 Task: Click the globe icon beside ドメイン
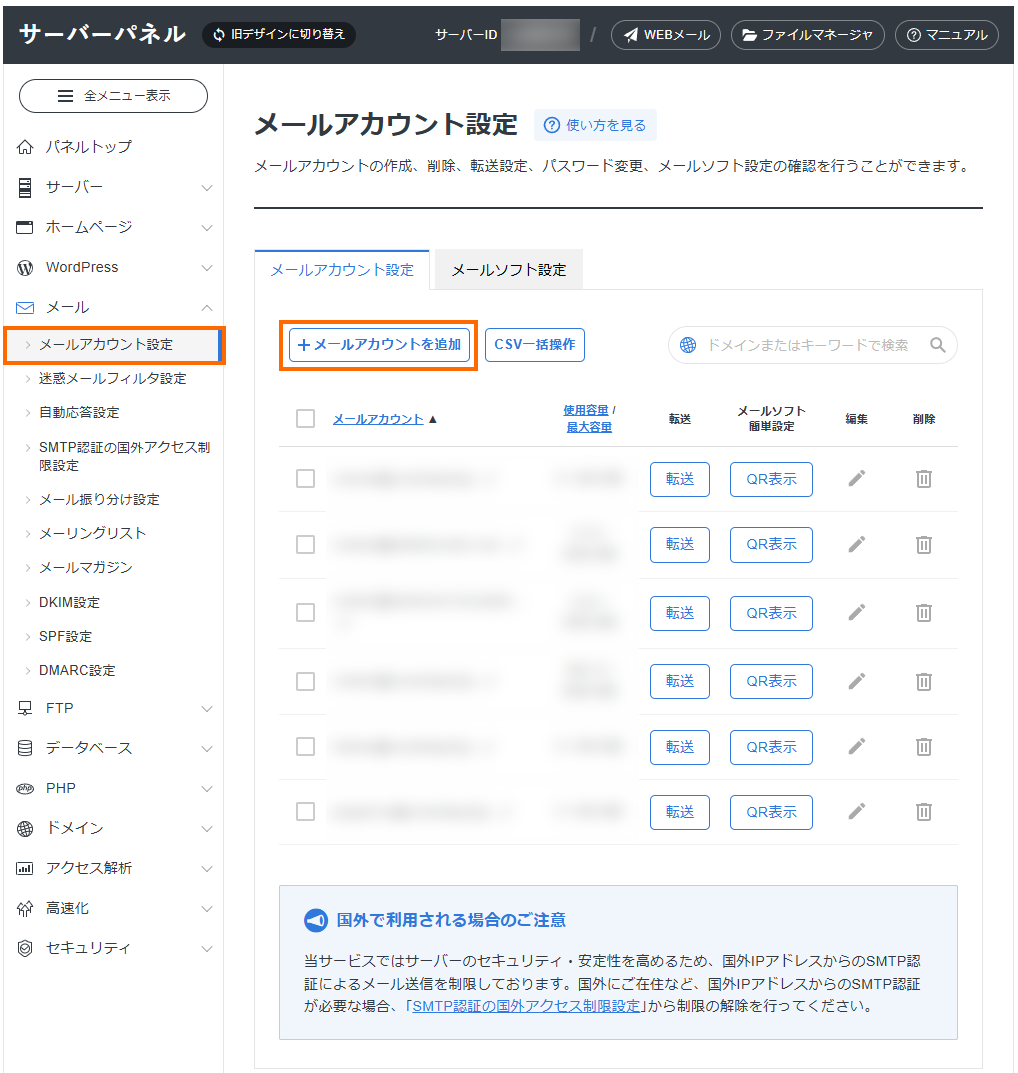(x=25, y=829)
